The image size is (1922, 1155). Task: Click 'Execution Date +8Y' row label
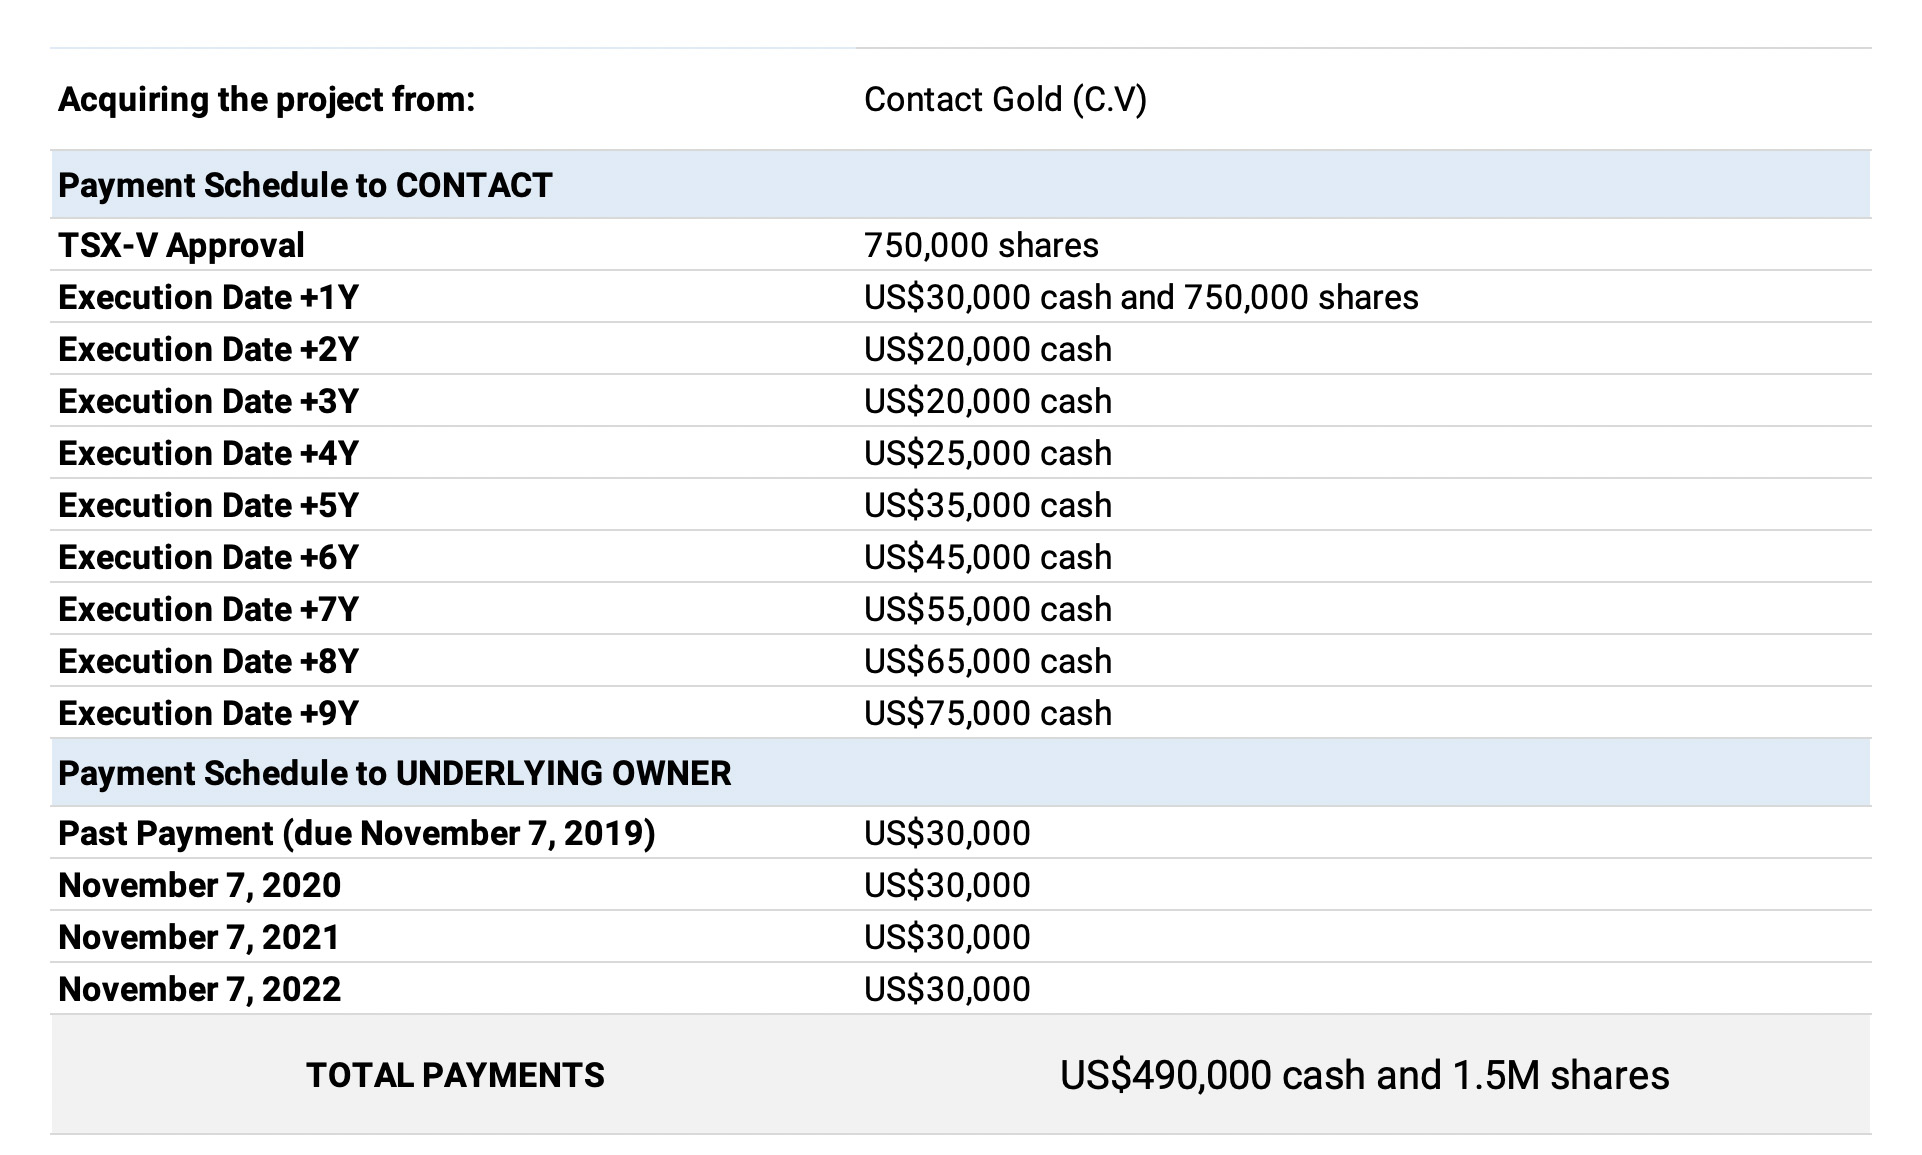coord(208,662)
